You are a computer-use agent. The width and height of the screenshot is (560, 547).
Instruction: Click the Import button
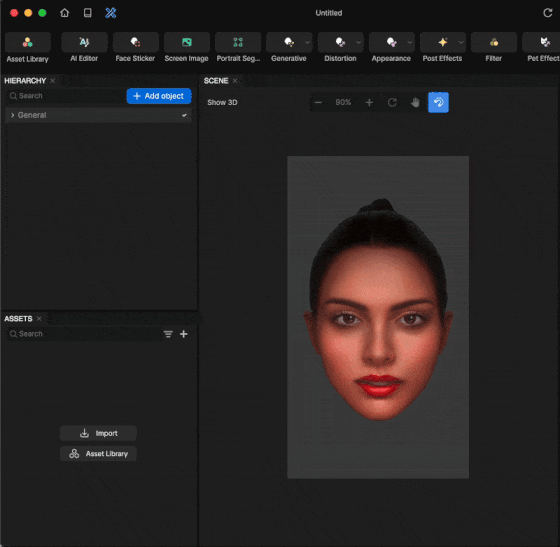(98, 433)
